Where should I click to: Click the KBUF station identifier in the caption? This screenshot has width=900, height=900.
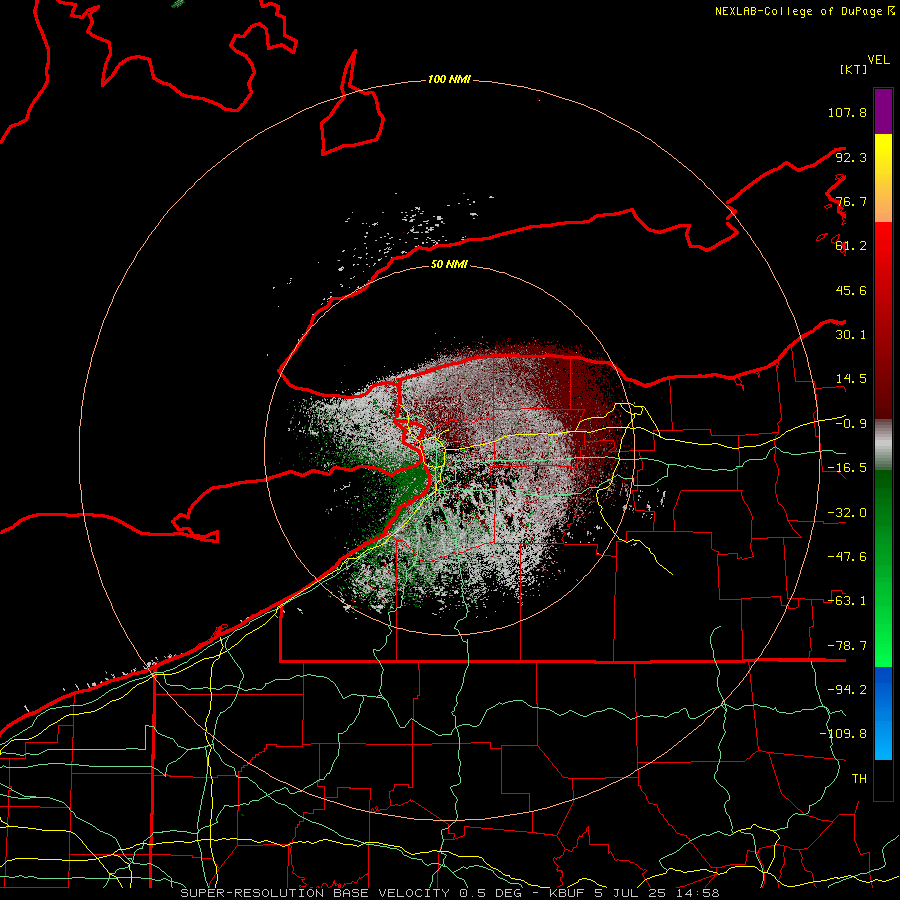[565, 893]
